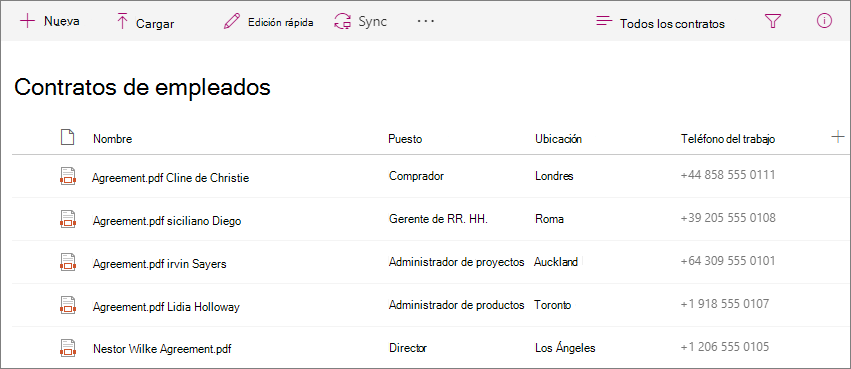Click phone number +64 309 555 0101
851x369 pixels.
pyautogui.click(x=728, y=260)
